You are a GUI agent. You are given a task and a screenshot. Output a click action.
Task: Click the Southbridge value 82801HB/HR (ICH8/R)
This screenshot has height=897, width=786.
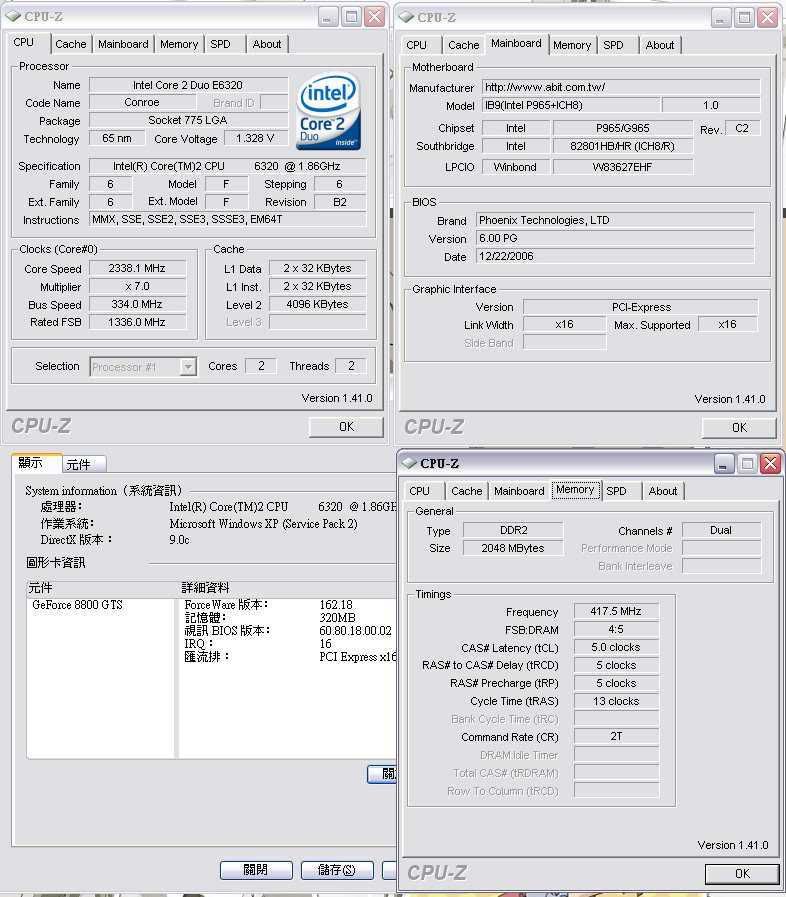[x=622, y=146]
